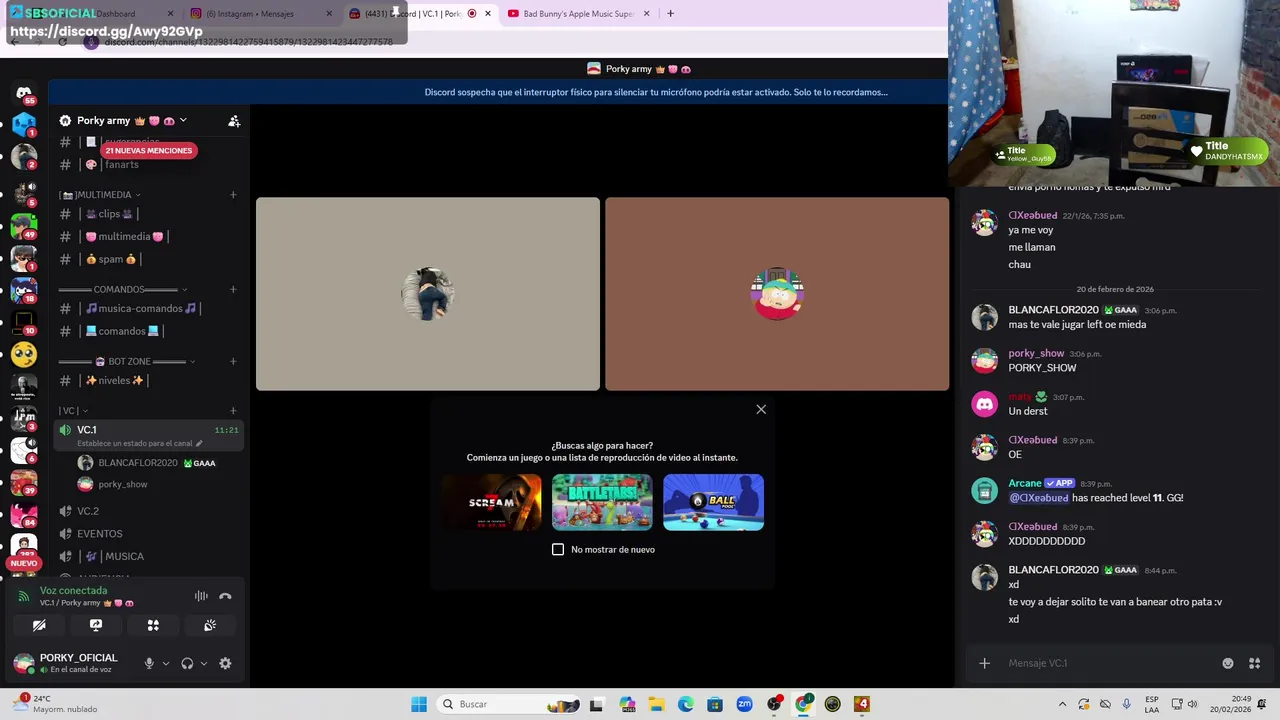Open attachment plus button in chat
The width and height of the screenshot is (1280, 720).
984,663
